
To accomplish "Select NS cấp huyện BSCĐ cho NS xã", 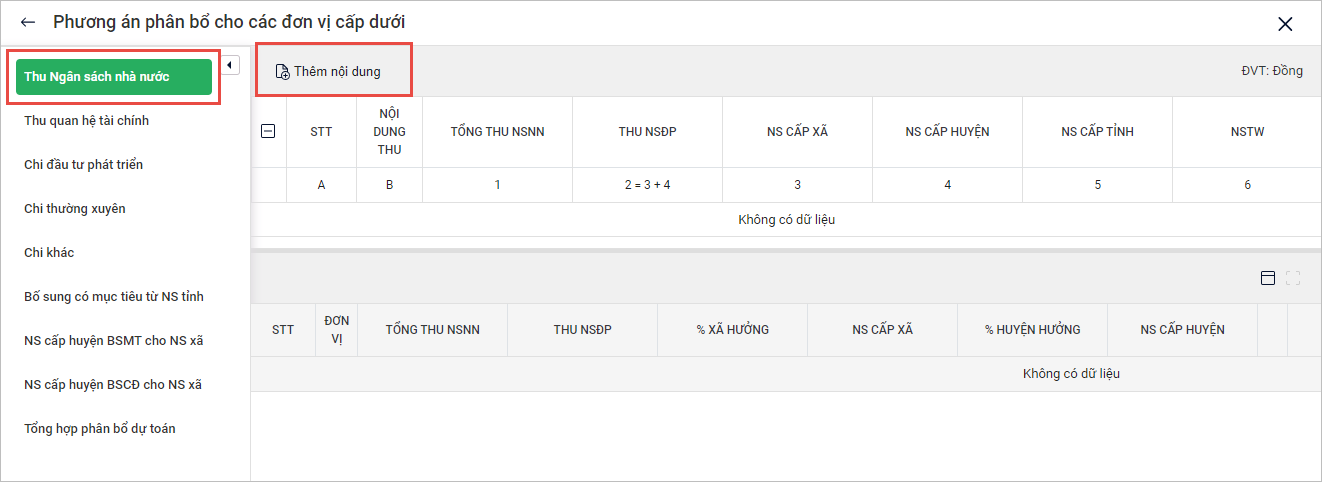I will click(x=113, y=385).
